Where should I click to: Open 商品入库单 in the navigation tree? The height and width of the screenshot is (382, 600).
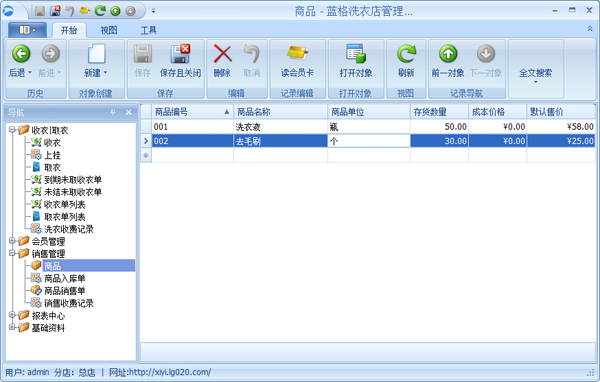[x=64, y=278]
